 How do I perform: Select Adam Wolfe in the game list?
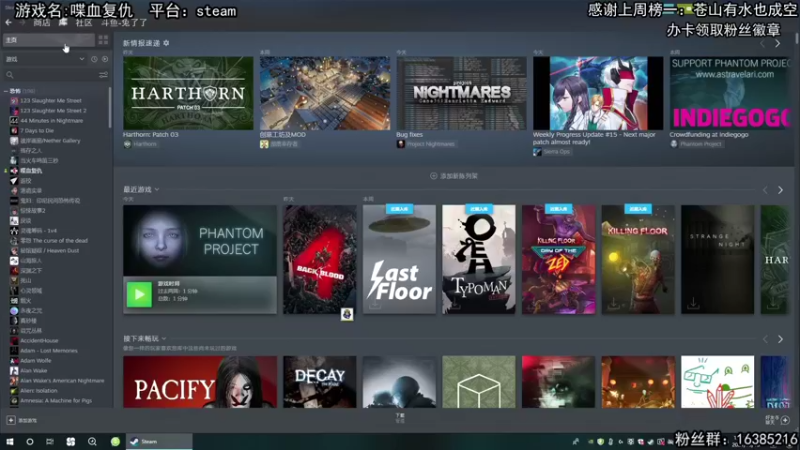[x=35, y=360]
